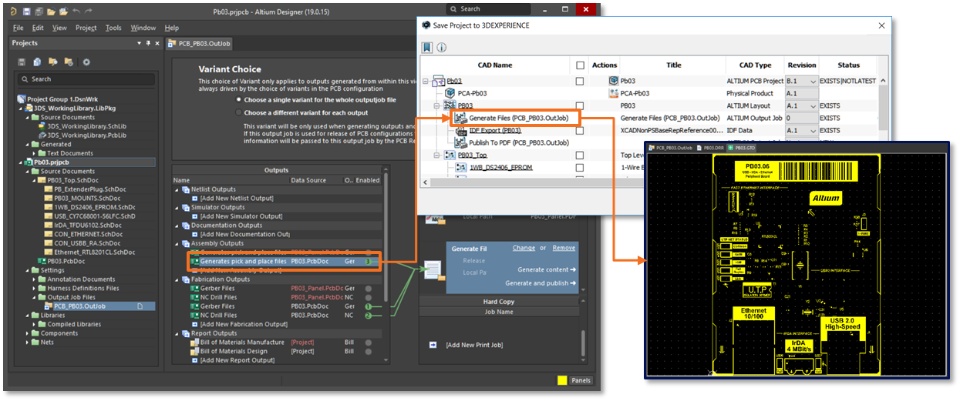Open the Tools menu
This screenshot has width=960, height=401.
click(x=113, y=28)
